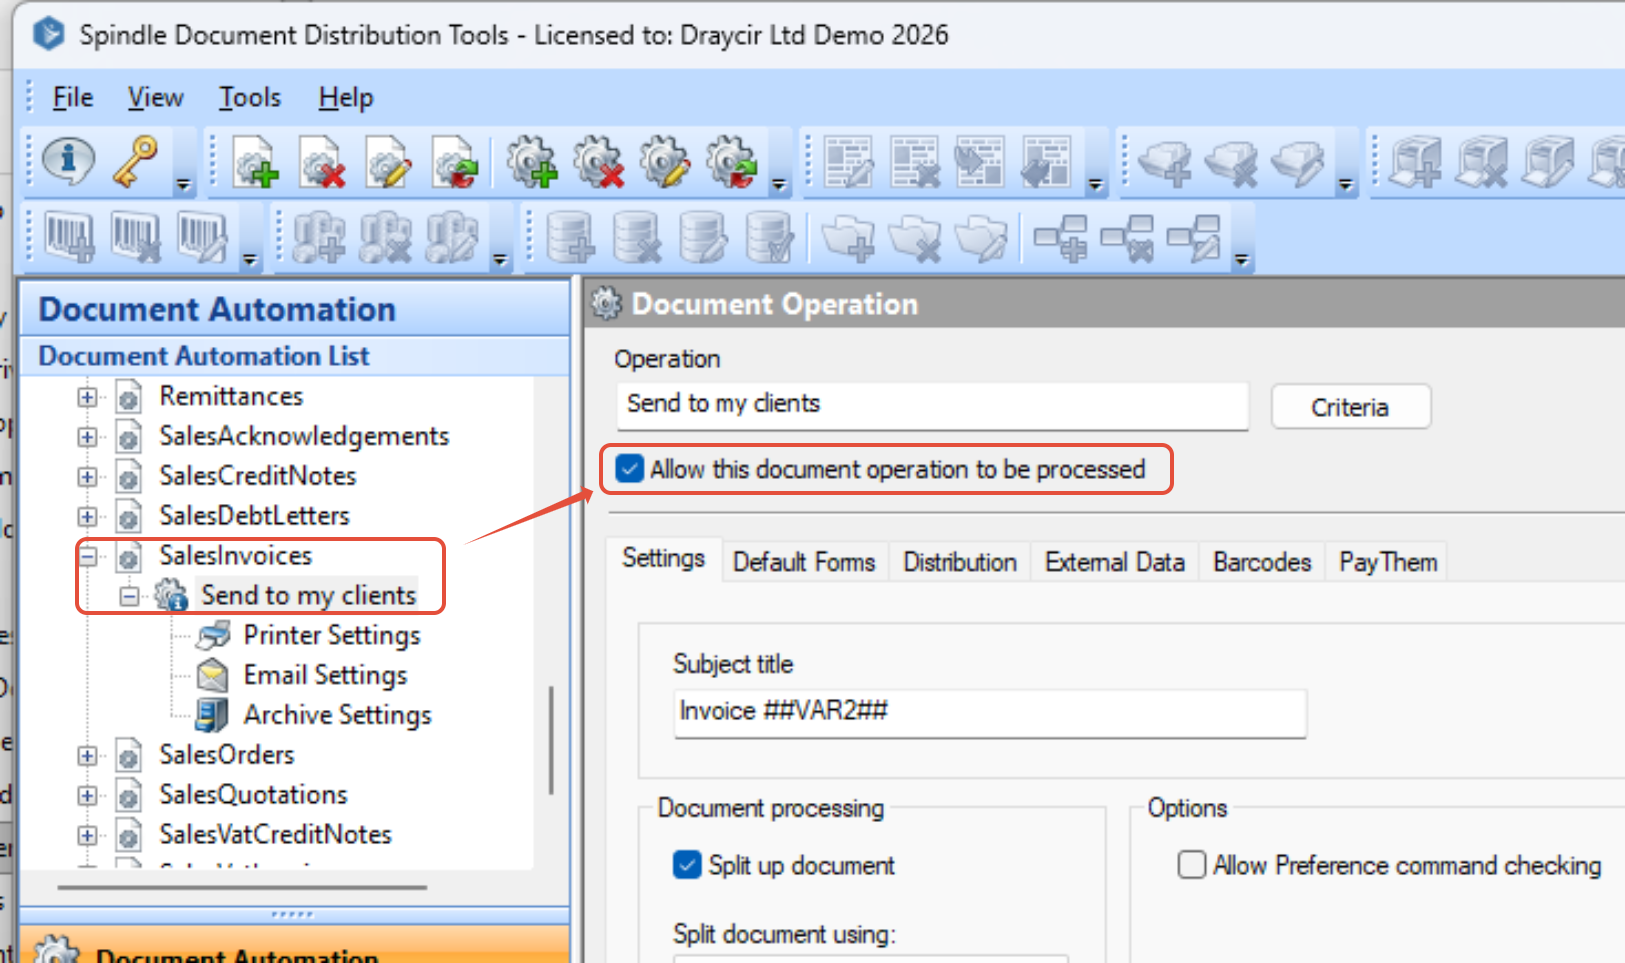1625x963 pixels.
Task: Select SalesQuotations in the tree
Action: click(x=254, y=795)
